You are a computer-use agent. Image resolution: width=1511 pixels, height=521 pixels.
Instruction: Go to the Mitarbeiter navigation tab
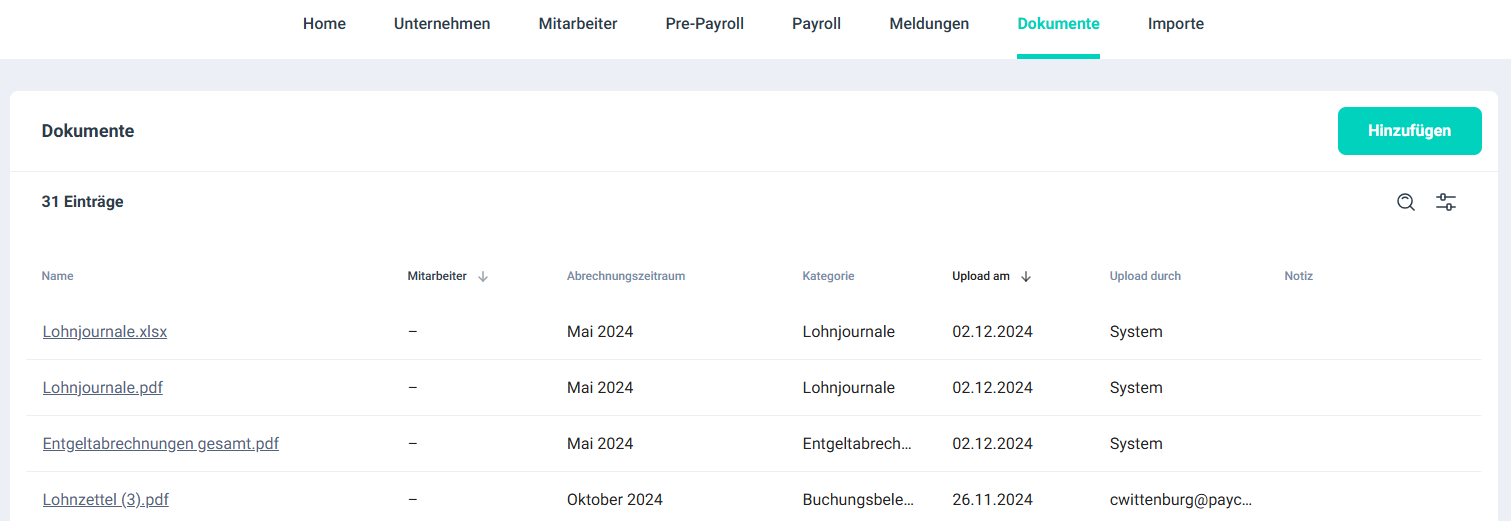(578, 24)
